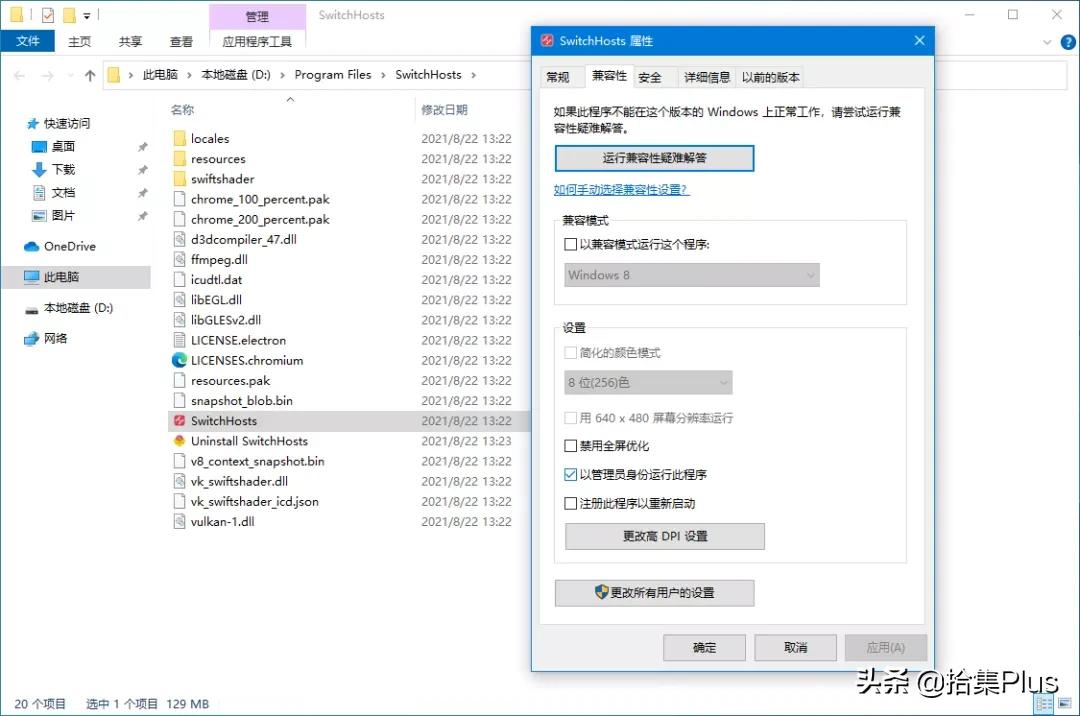Open quick access toolbar customize arrow
This screenshot has height=716, width=1080.
point(87,15)
